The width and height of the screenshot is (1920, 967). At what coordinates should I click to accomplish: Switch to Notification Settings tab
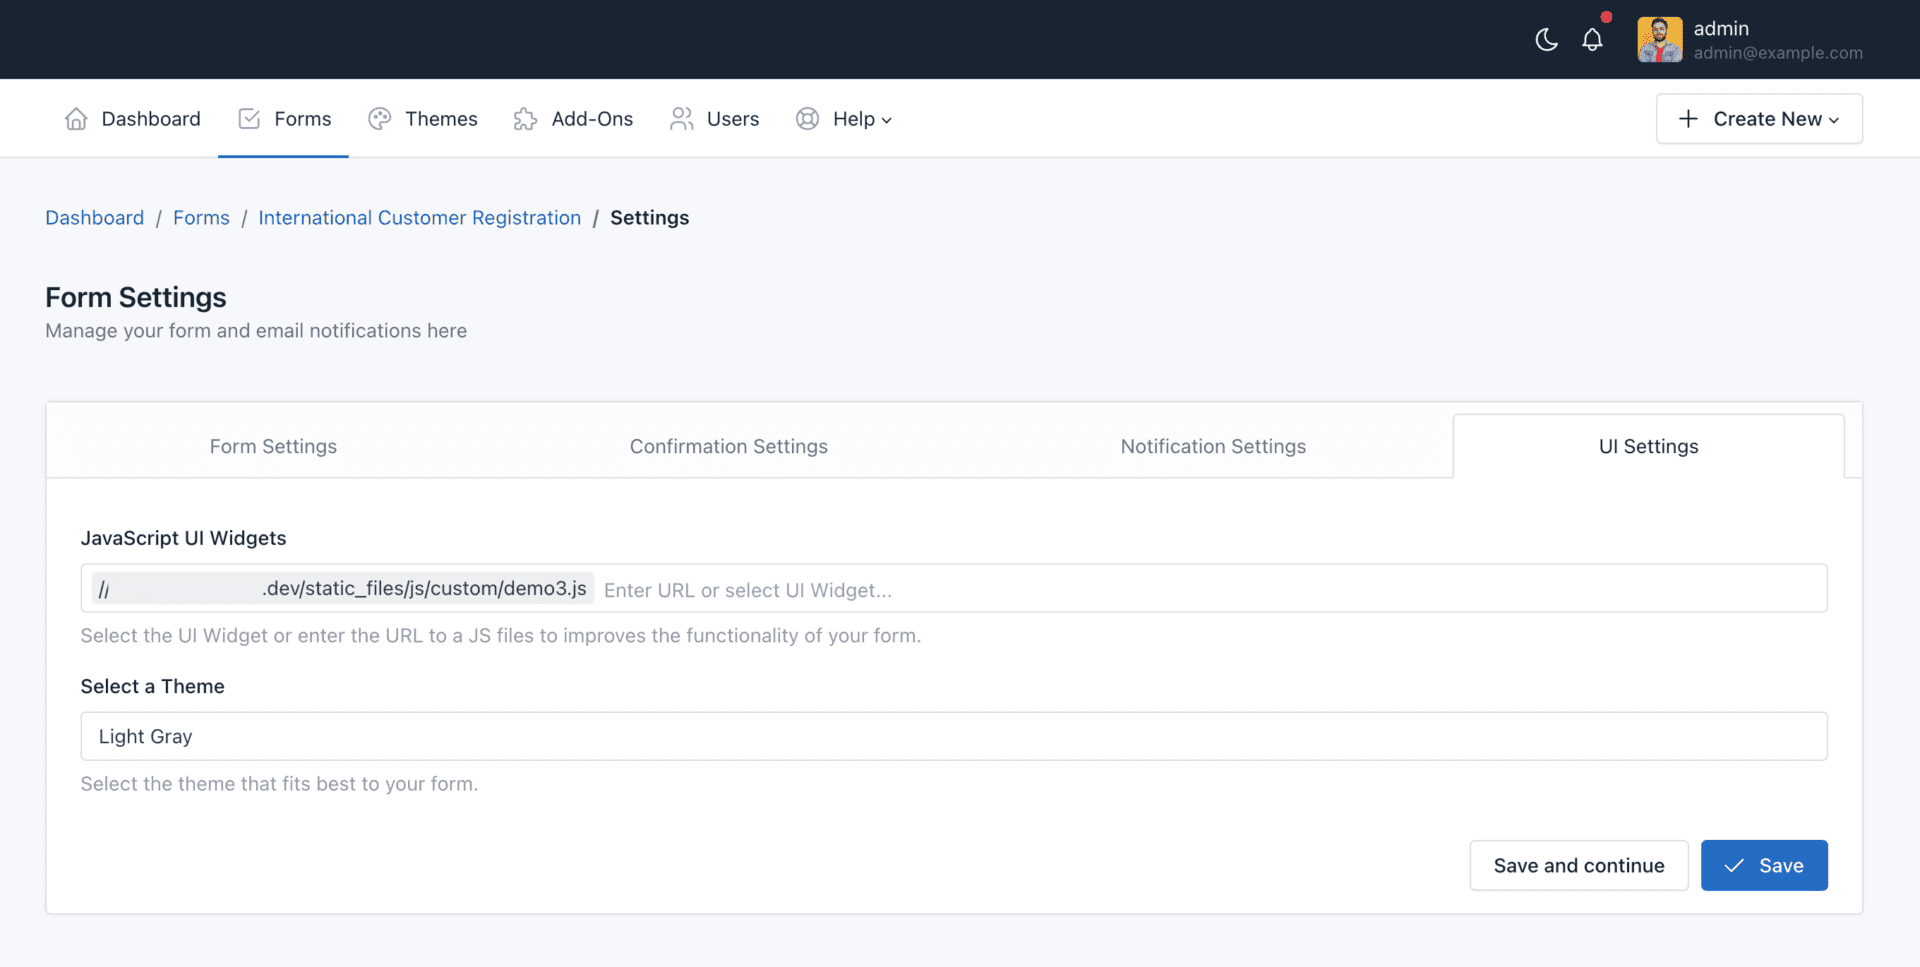coord(1212,447)
